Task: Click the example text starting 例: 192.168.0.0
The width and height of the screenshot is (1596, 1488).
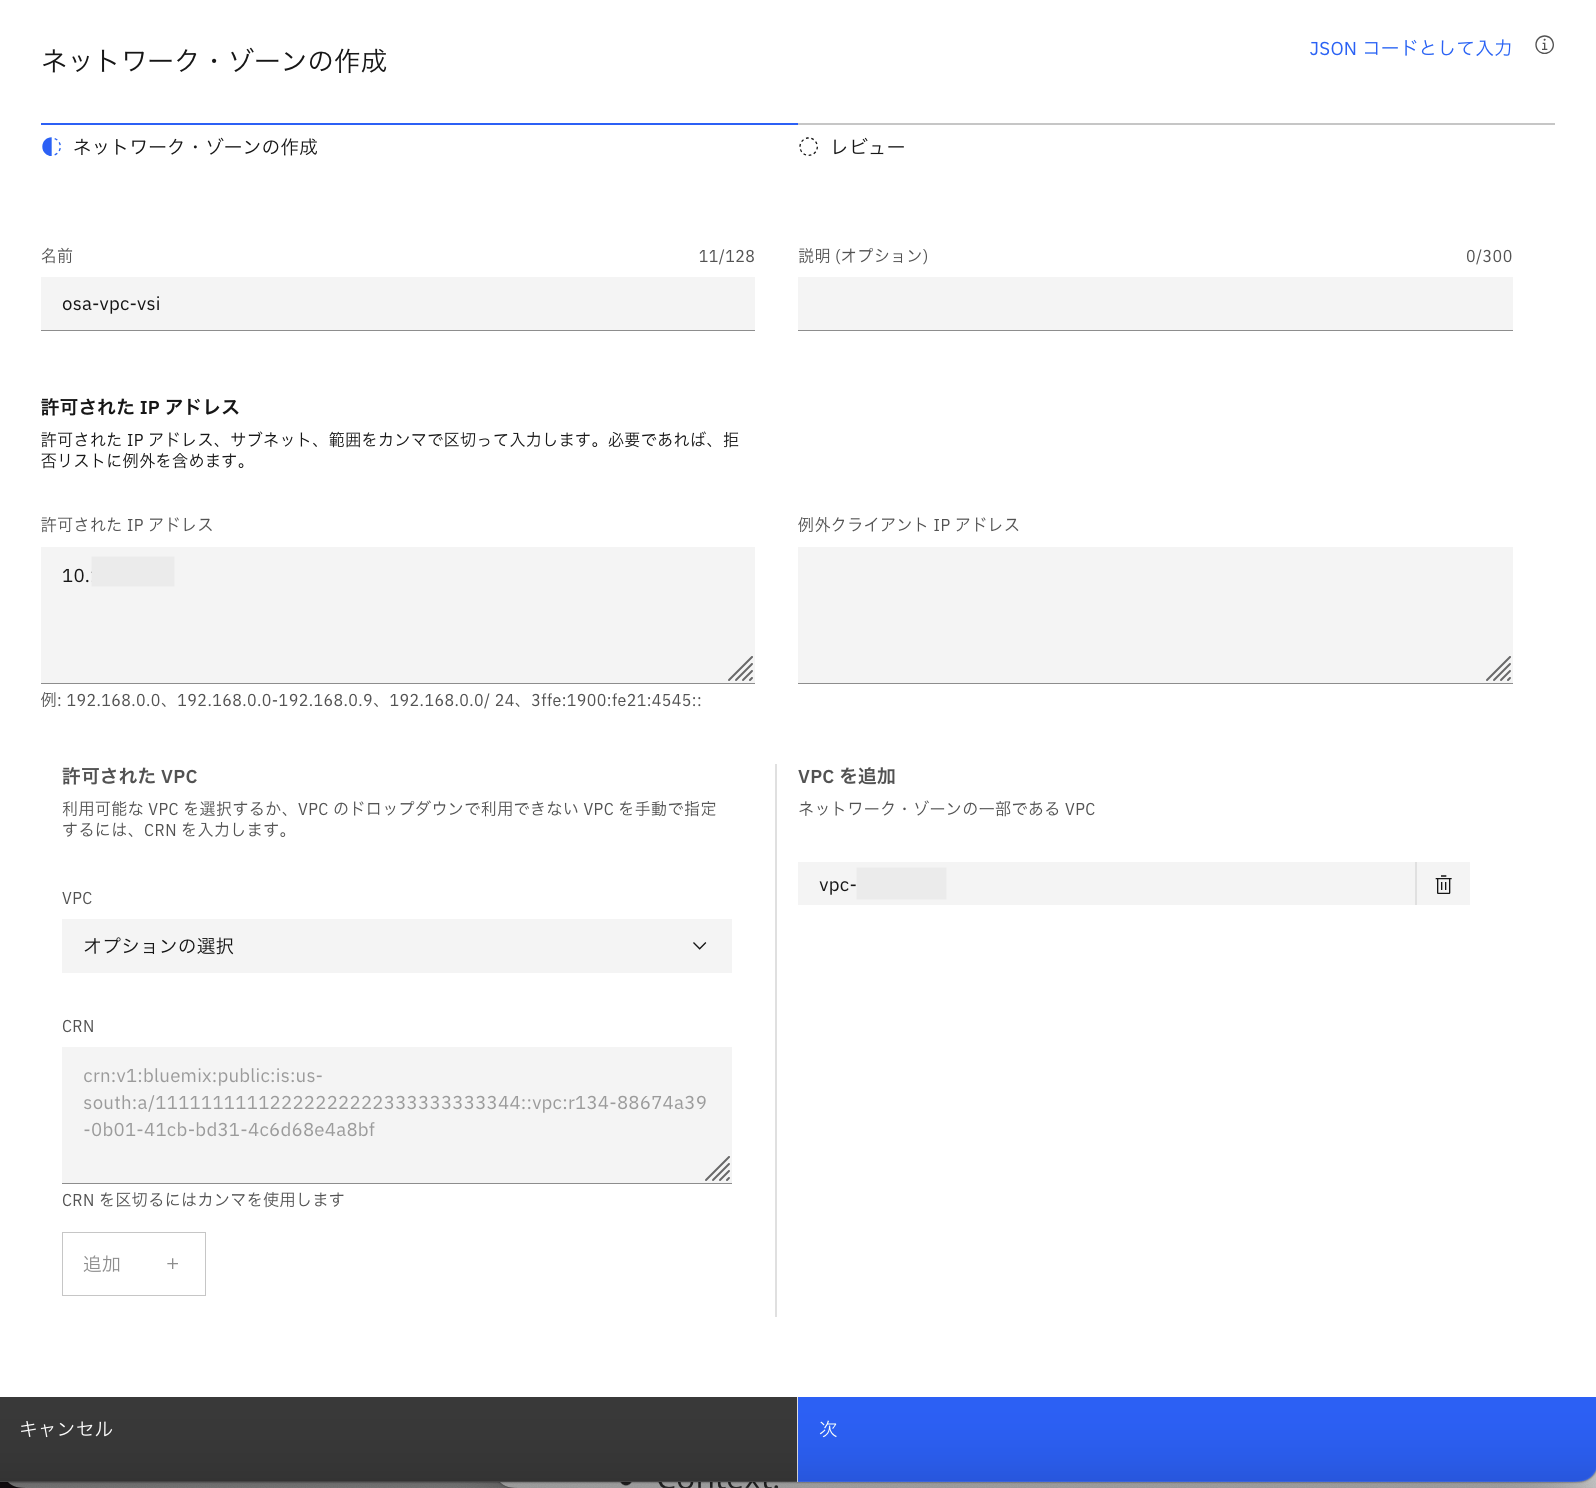Action: (371, 700)
